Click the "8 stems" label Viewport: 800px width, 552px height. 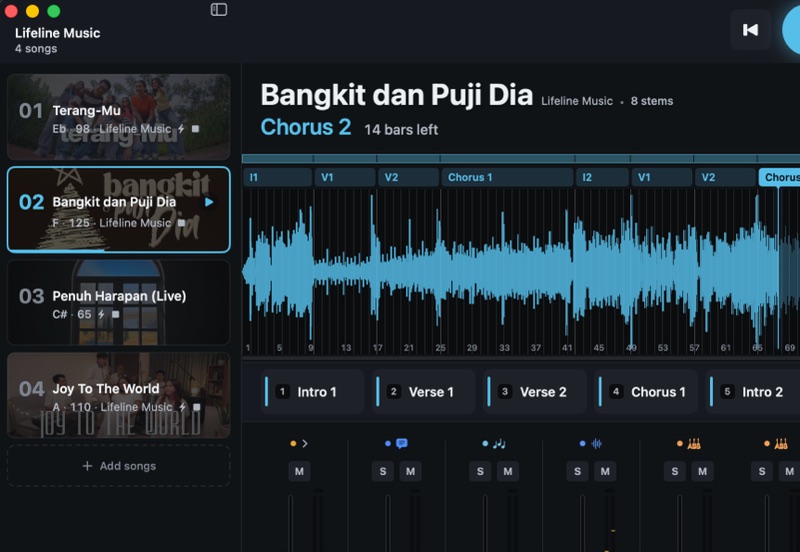(652, 101)
